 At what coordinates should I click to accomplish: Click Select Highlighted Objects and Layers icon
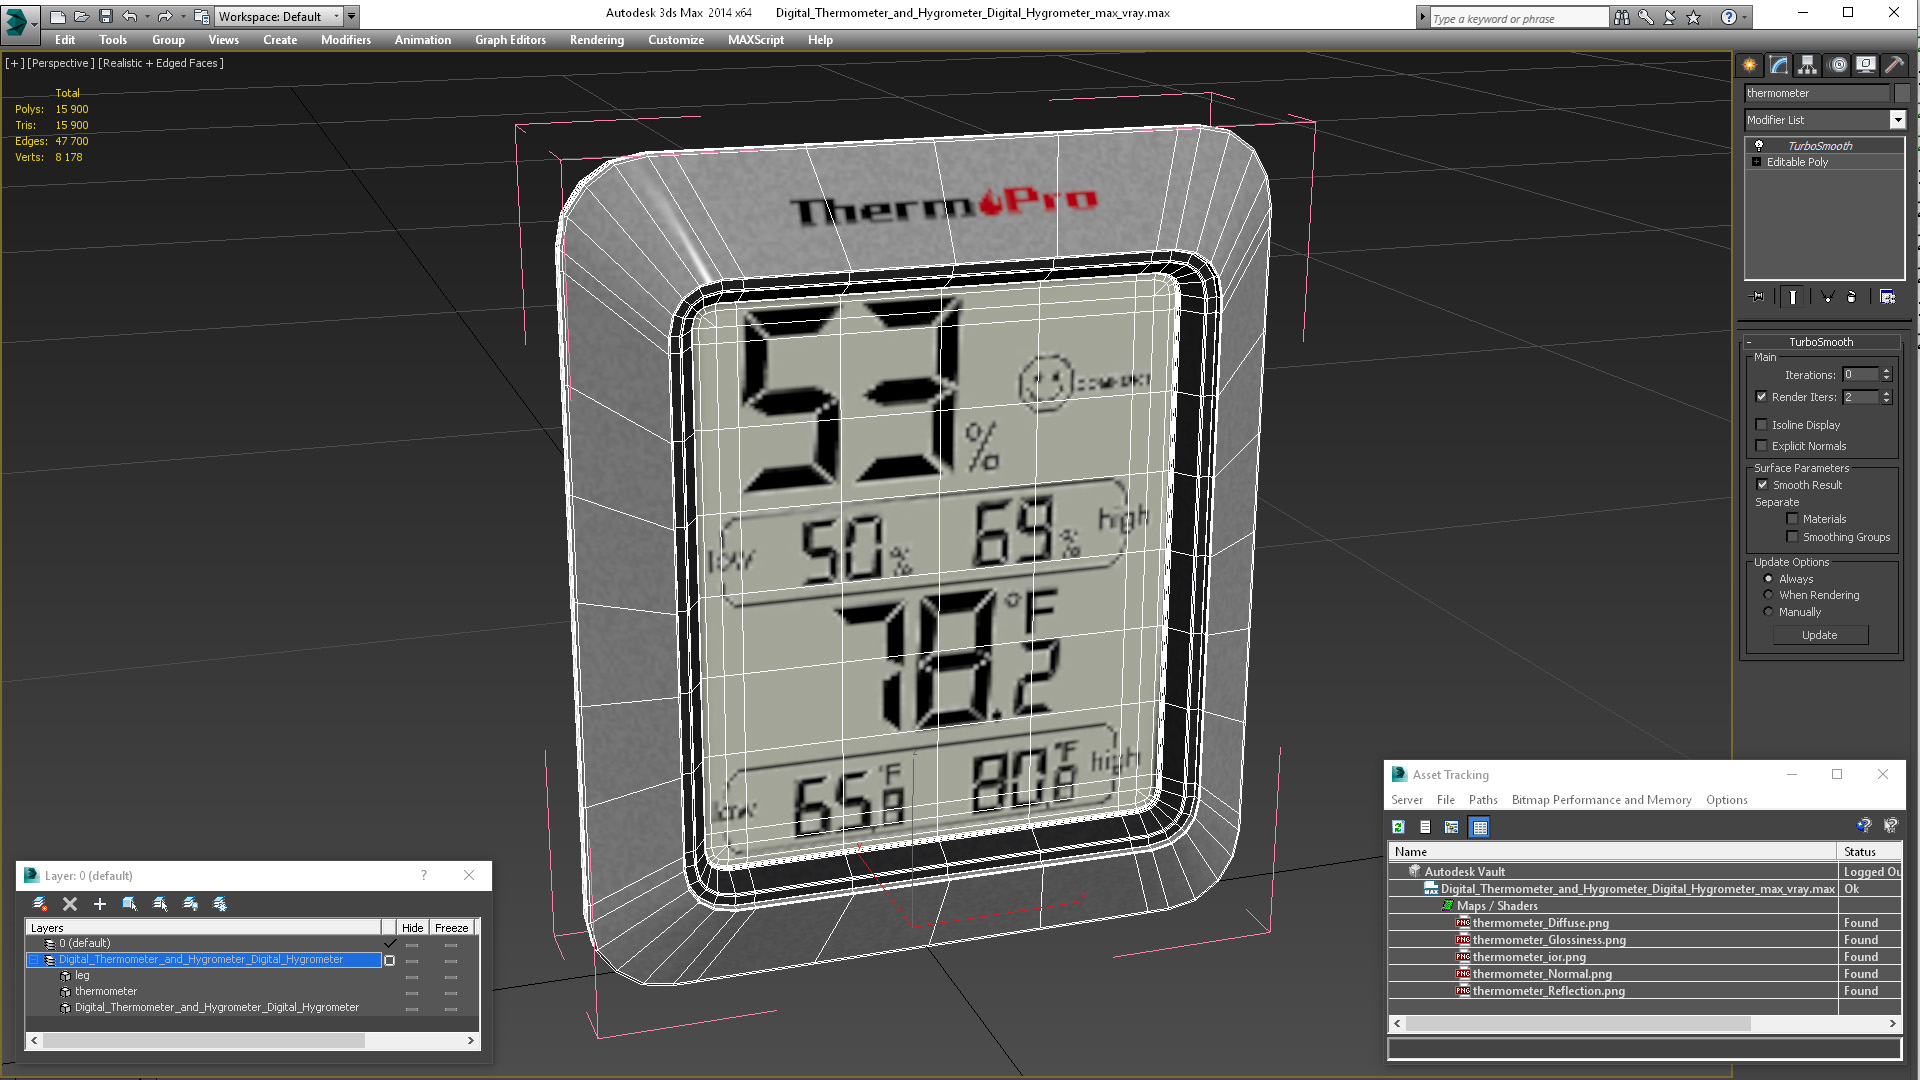point(129,904)
